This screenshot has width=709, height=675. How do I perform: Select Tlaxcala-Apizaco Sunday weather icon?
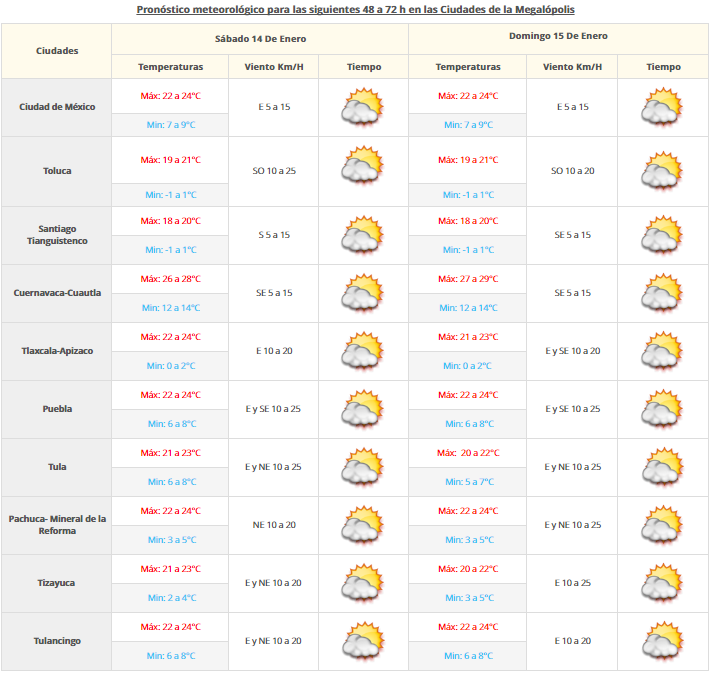coord(662,351)
